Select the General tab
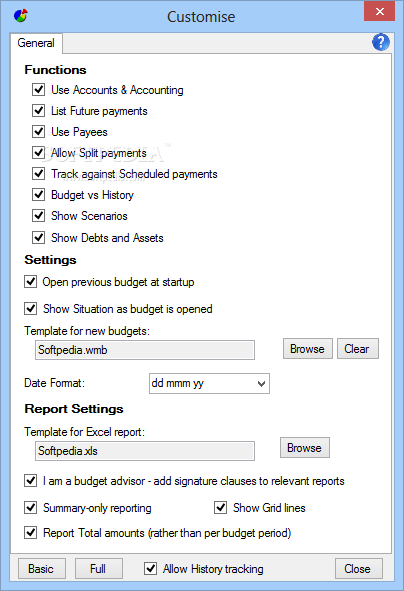 click(36, 43)
